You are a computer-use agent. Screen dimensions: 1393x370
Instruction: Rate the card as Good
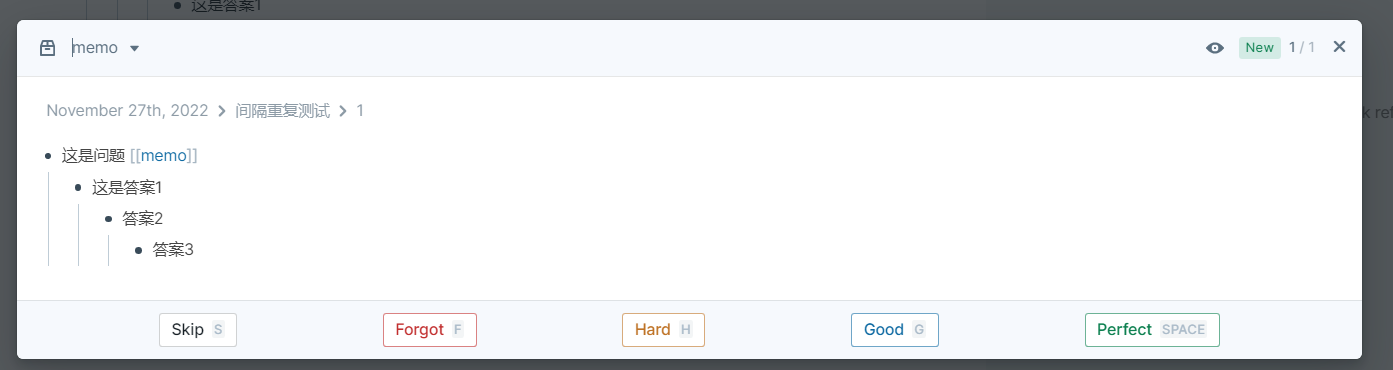pyautogui.click(x=895, y=330)
